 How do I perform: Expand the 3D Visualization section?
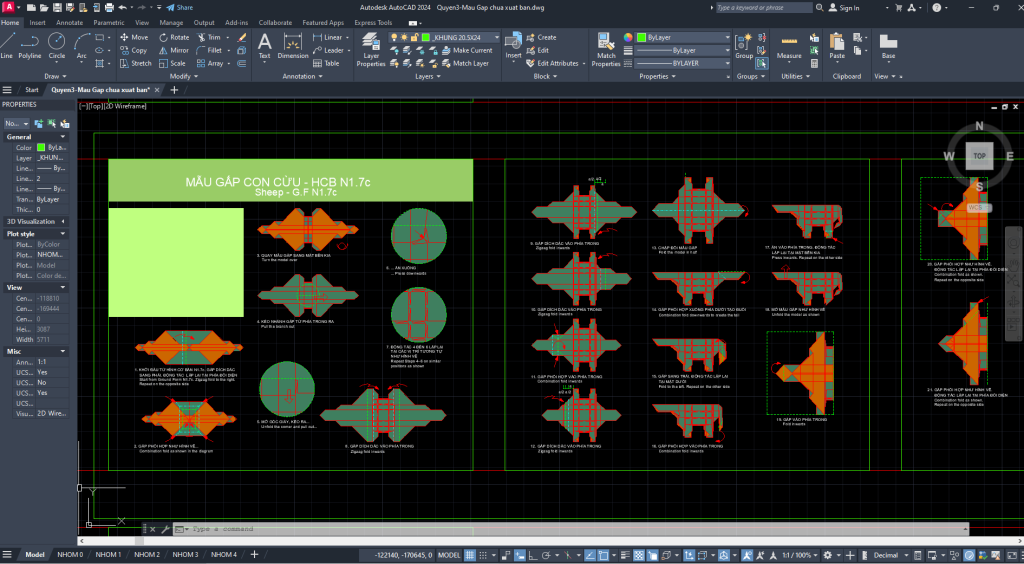click(63, 221)
